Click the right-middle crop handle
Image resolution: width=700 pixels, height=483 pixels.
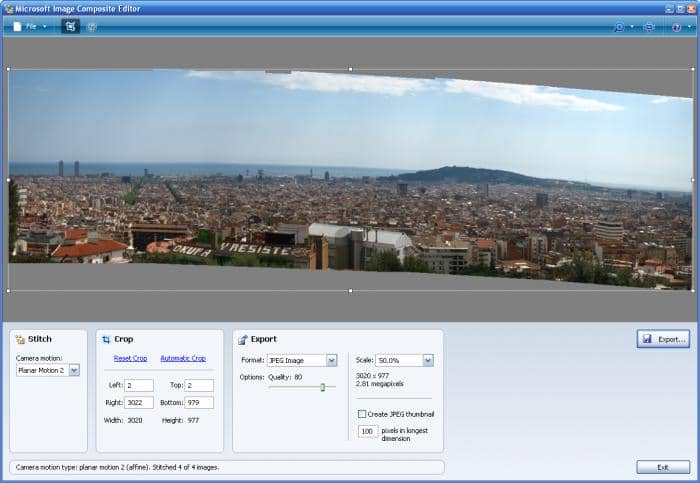coord(693,180)
